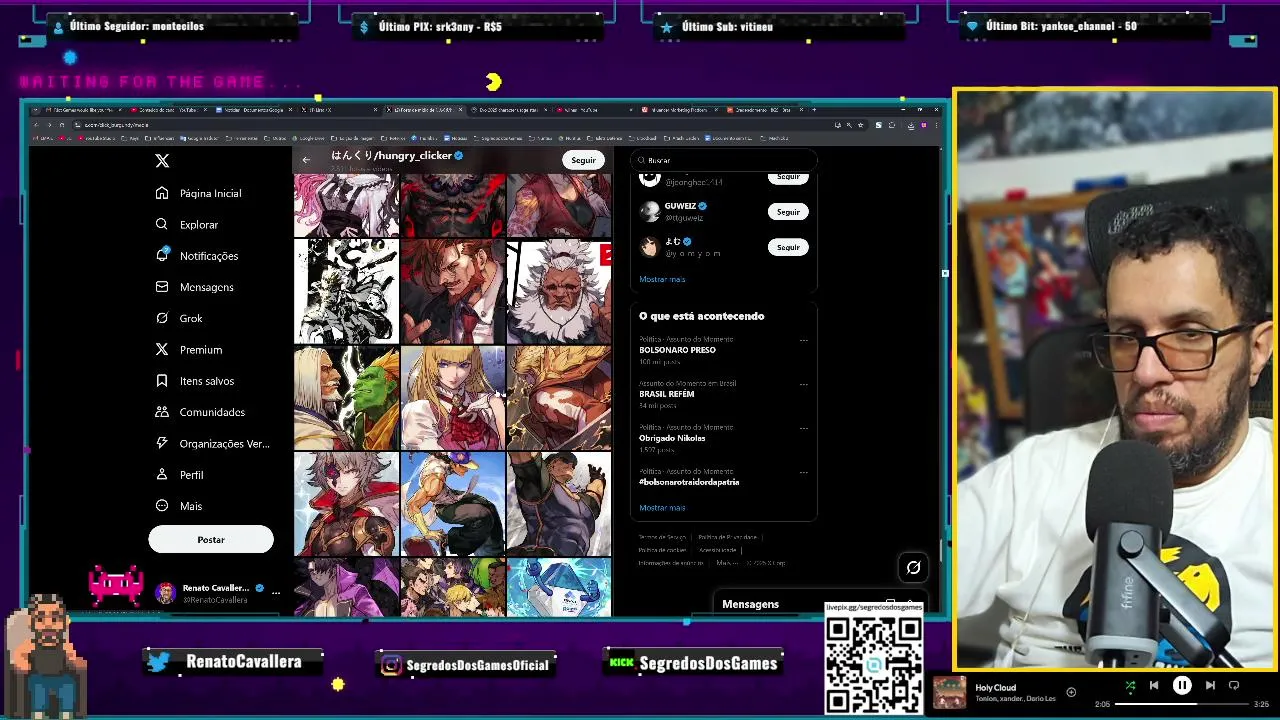Click the Holy Cloud album cover
Viewport: 1280px width, 720px height.
coord(950,693)
